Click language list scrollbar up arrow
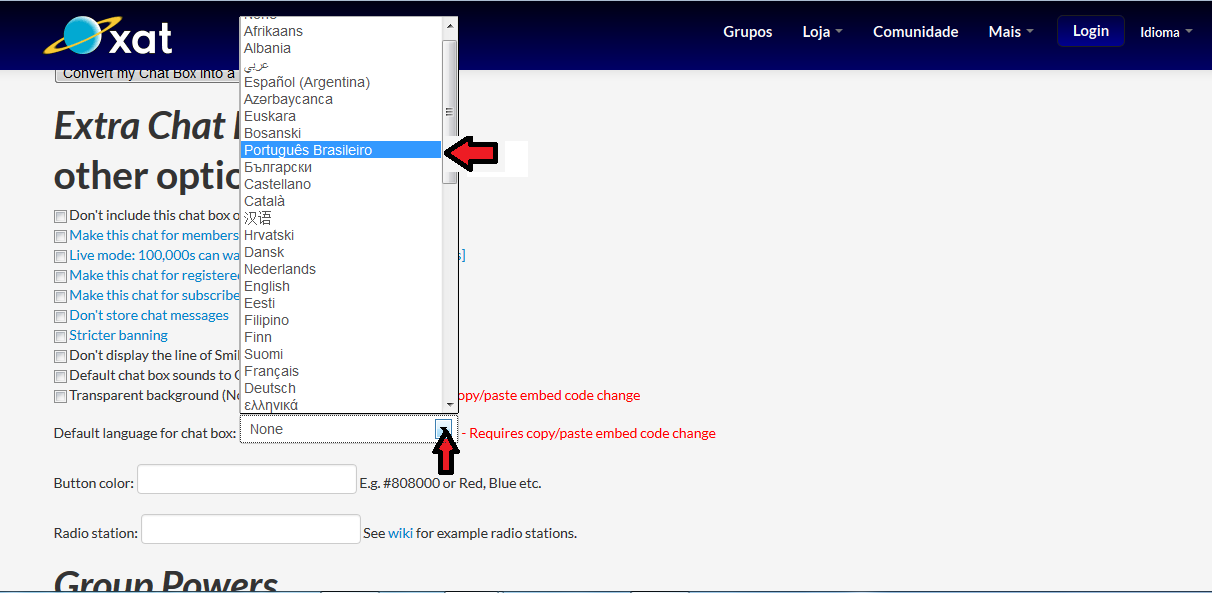The height and width of the screenshot is (593, 1212). tap(450, 26)
